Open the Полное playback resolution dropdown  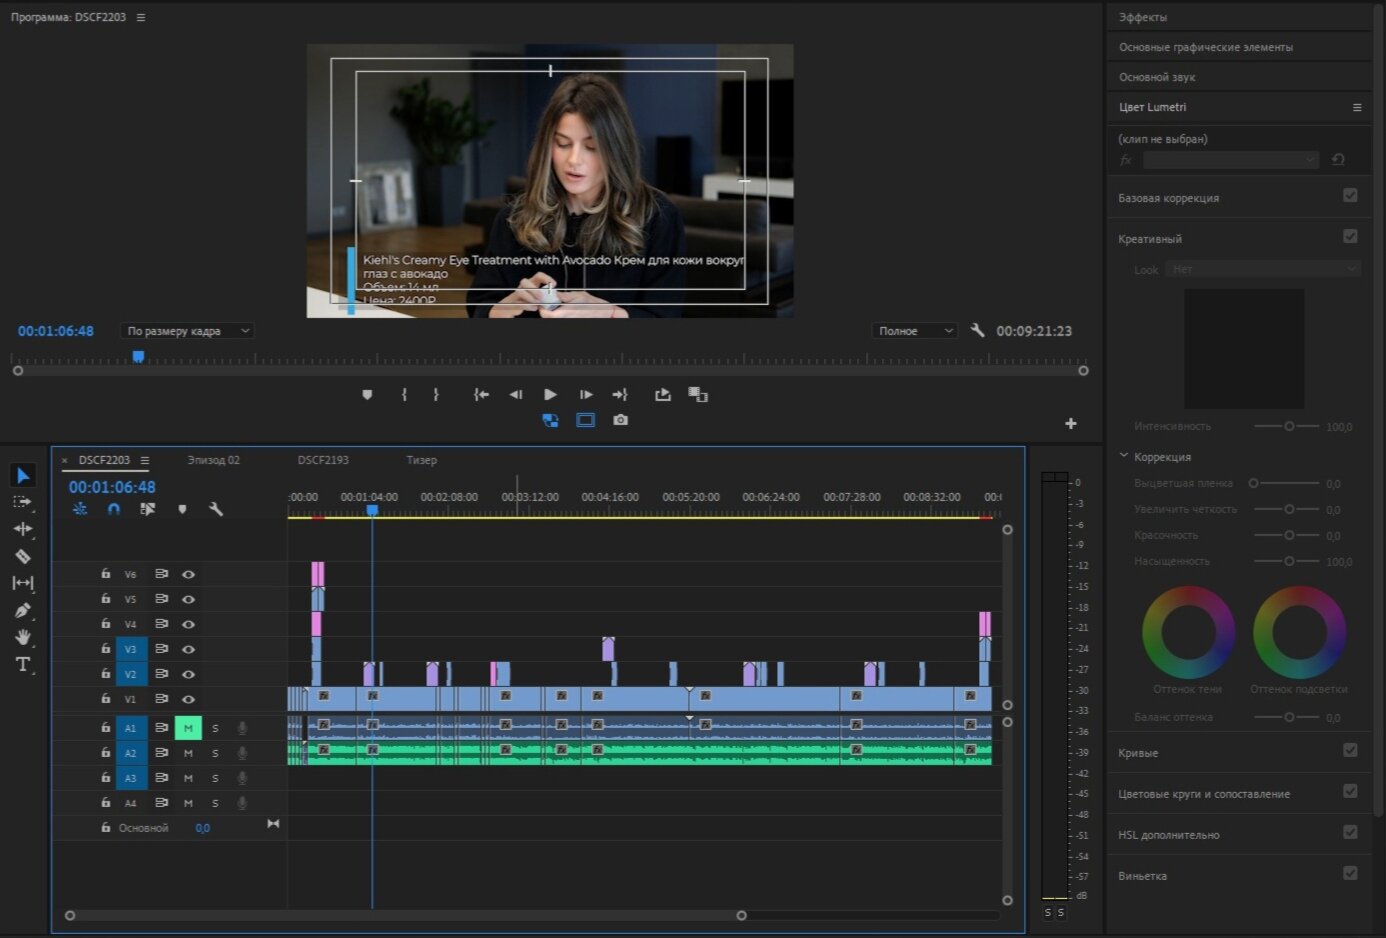[x=914, y=331]
